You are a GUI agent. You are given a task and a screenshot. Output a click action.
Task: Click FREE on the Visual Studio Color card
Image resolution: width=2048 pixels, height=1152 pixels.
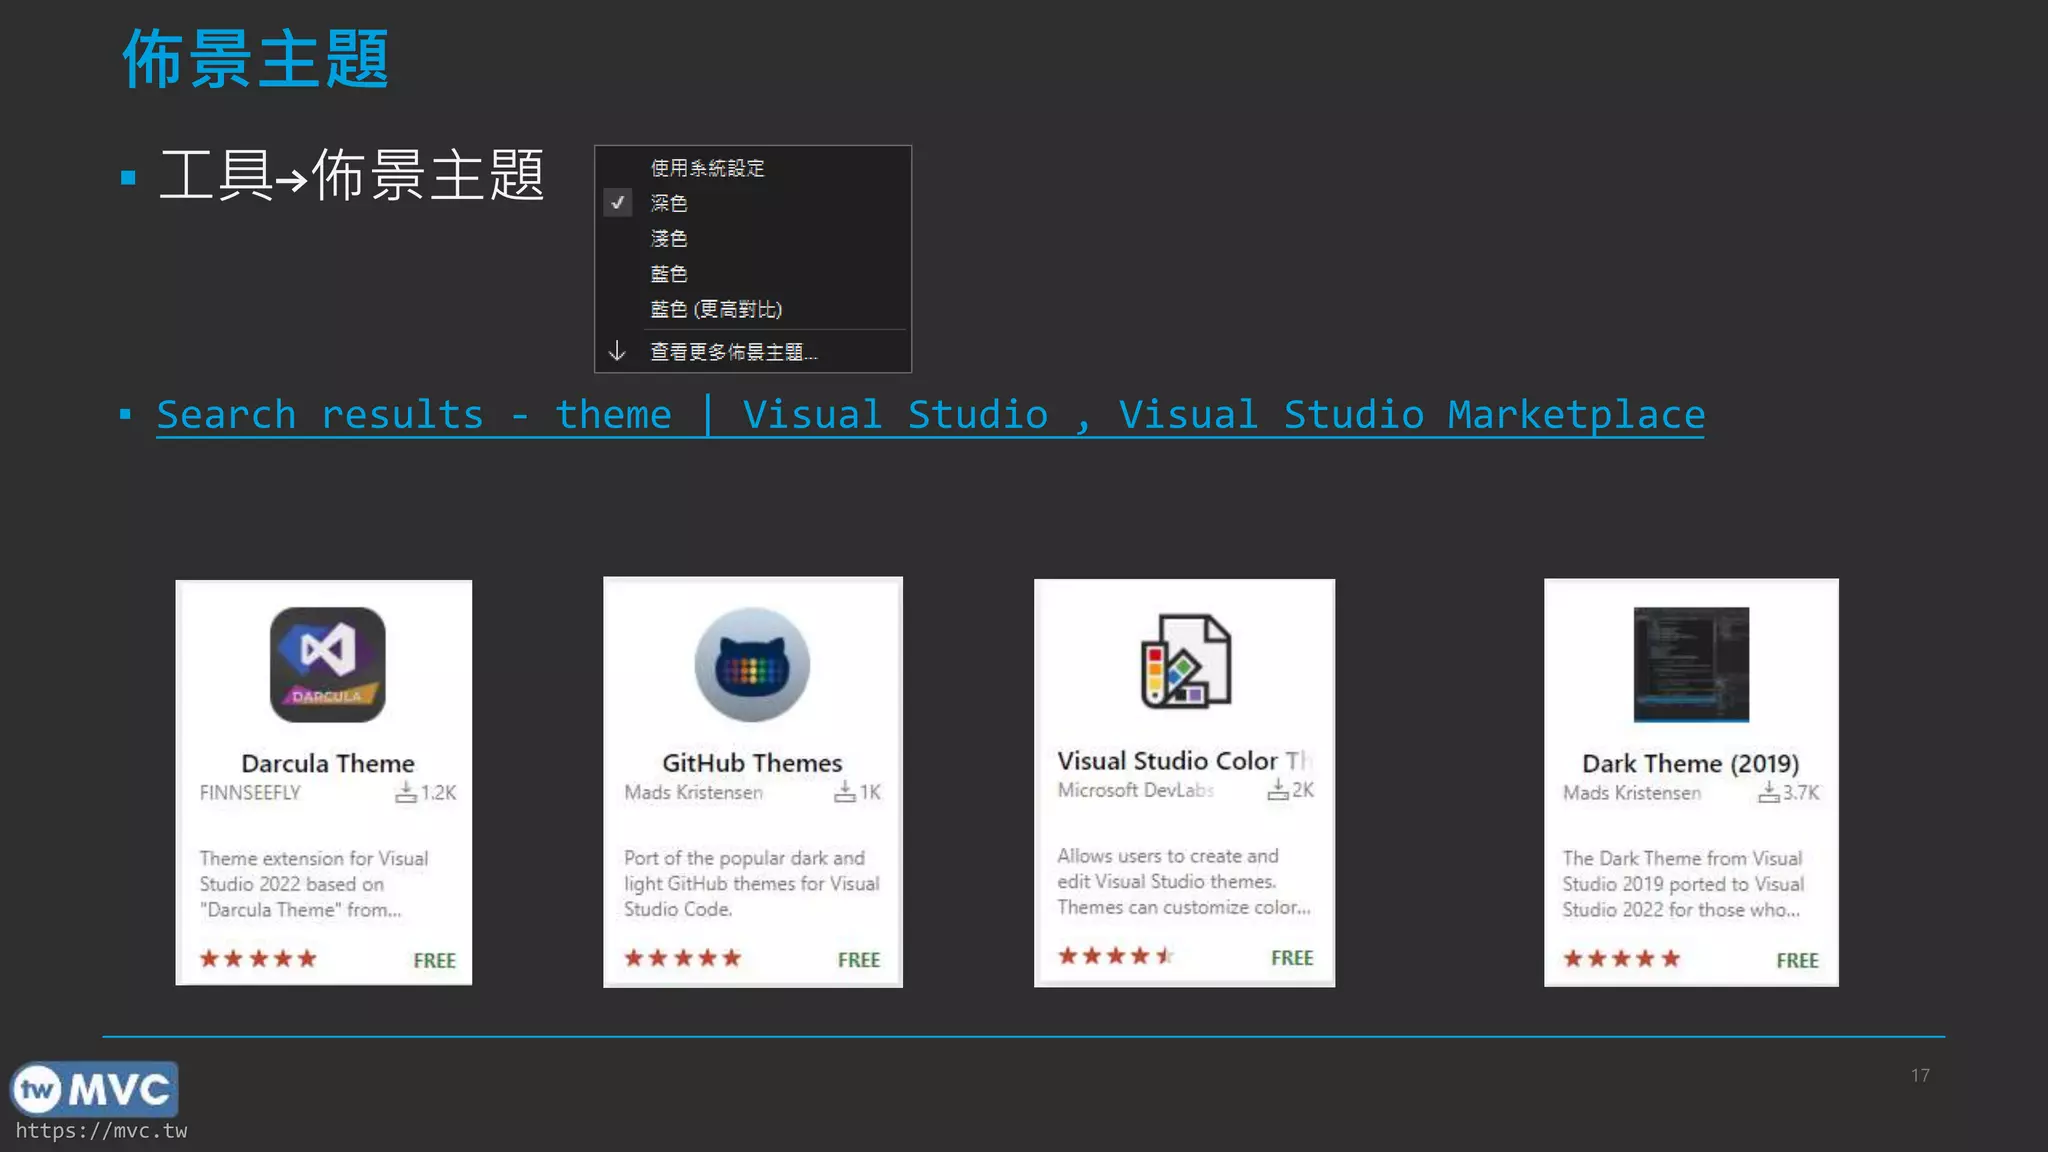click(1292, 958)
